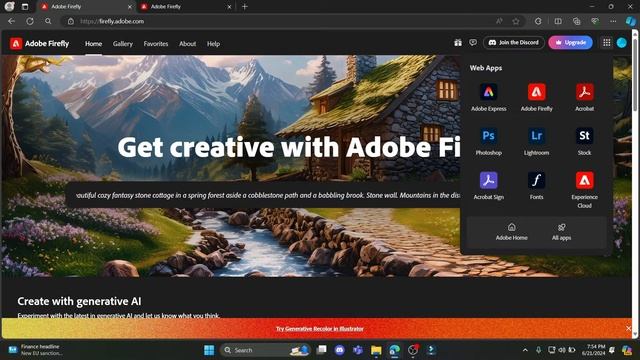
Task: Add page to browser favorites star
Action: (516, 21)
